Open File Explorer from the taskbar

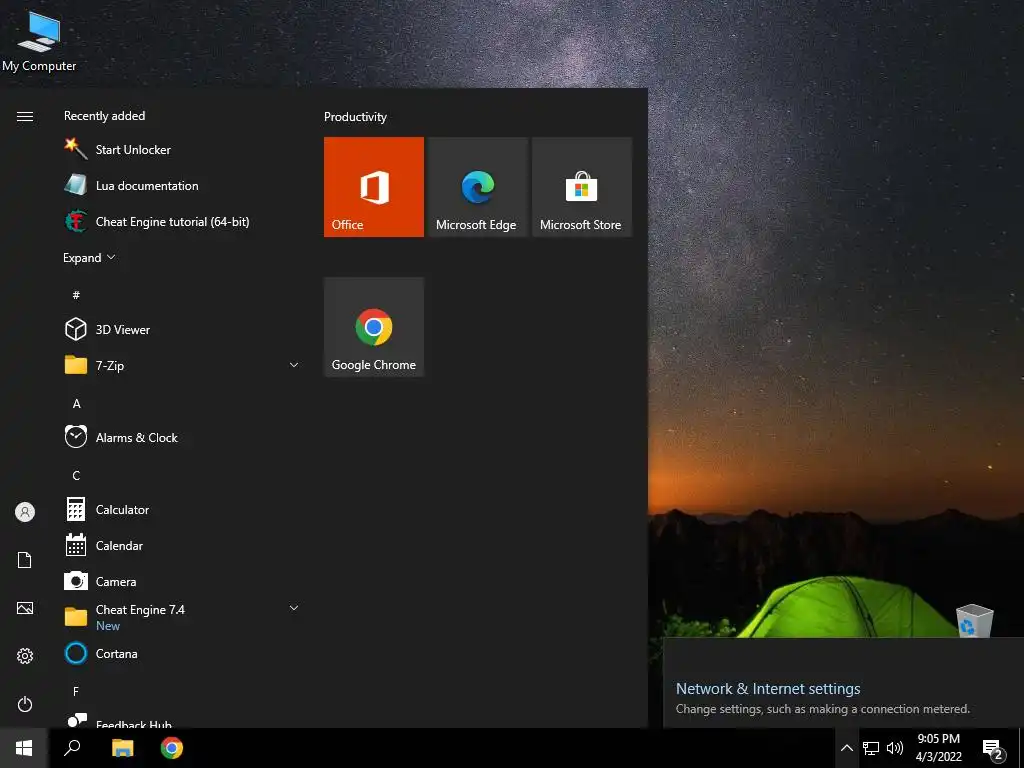tap(122, 748)
